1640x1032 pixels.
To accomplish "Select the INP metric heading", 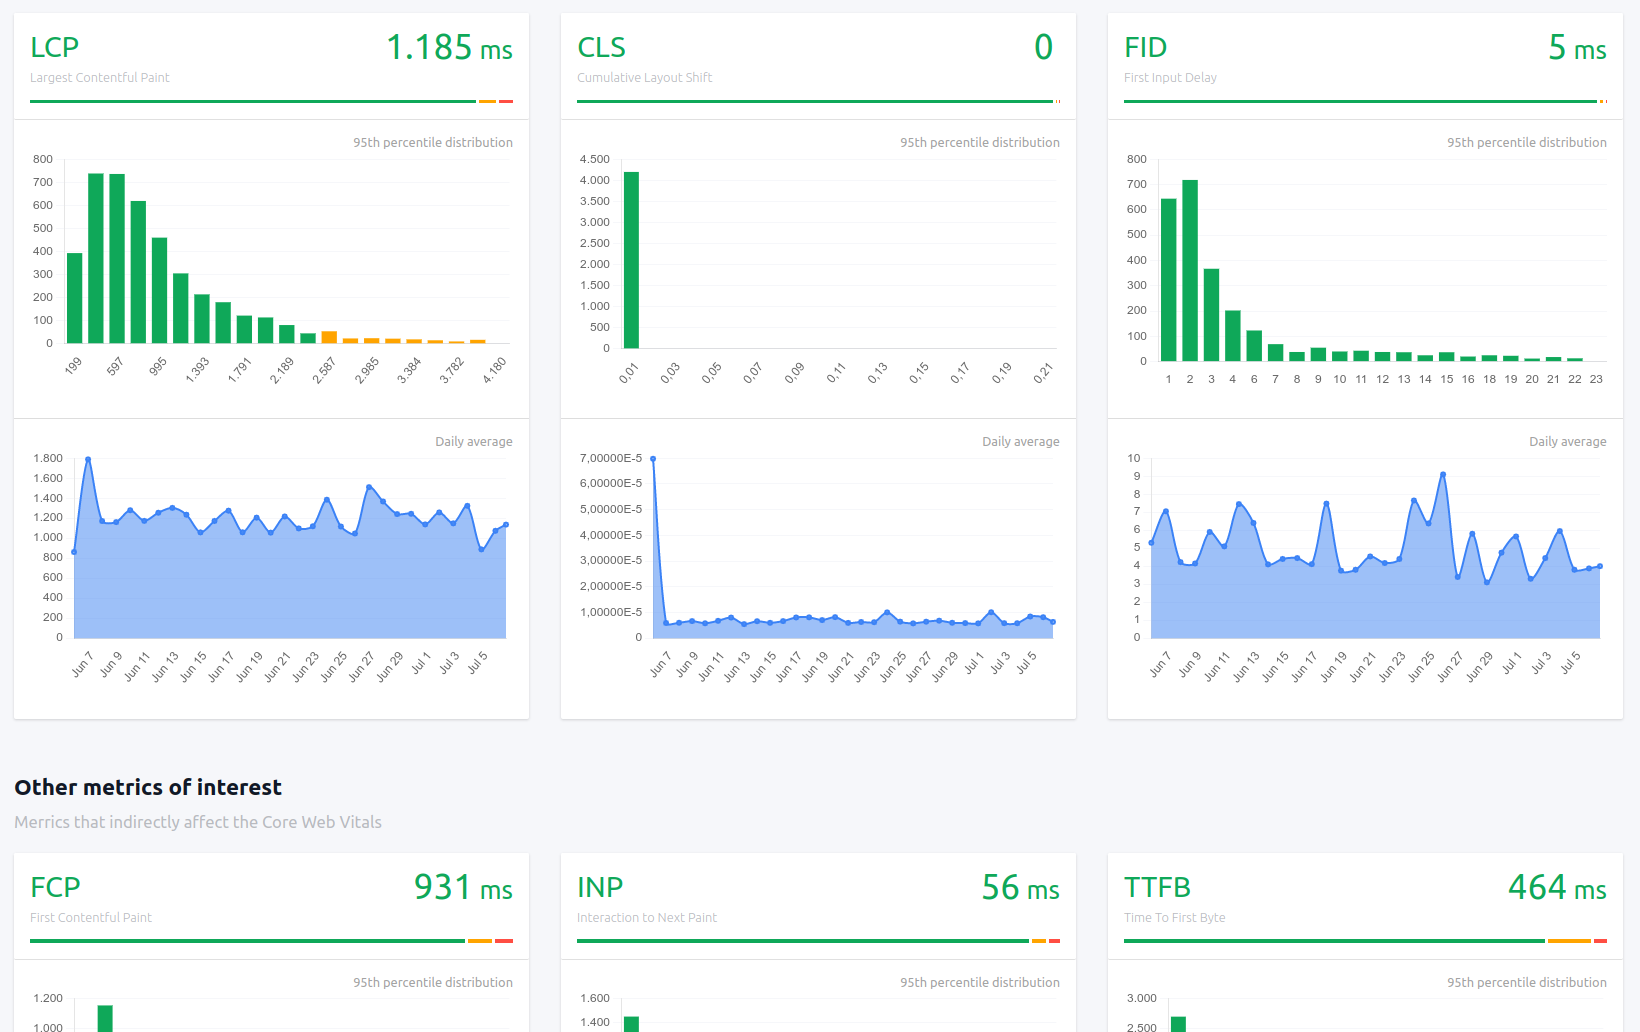I will coord(600,887).
